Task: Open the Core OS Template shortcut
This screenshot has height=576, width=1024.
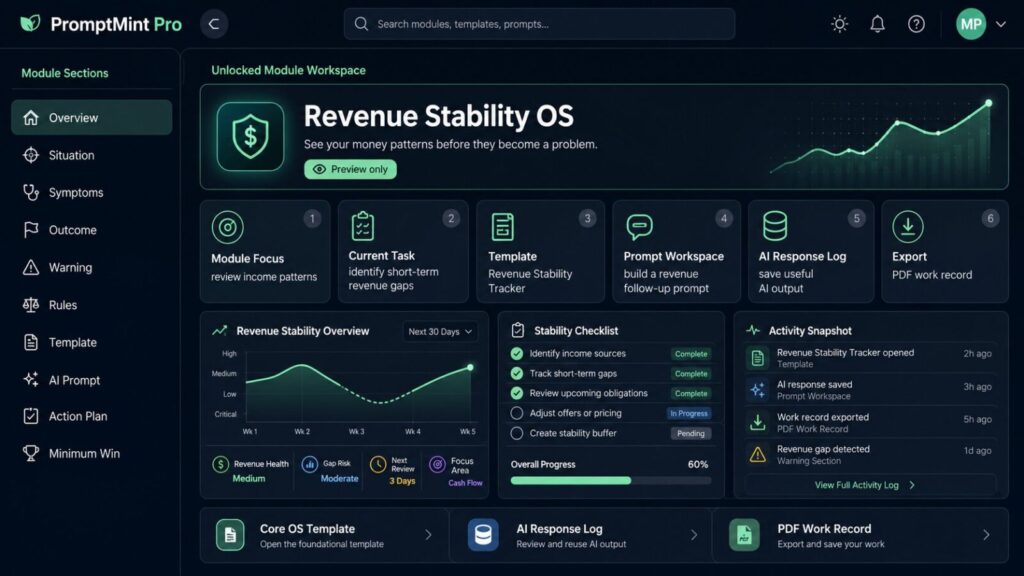Action: 325,535
